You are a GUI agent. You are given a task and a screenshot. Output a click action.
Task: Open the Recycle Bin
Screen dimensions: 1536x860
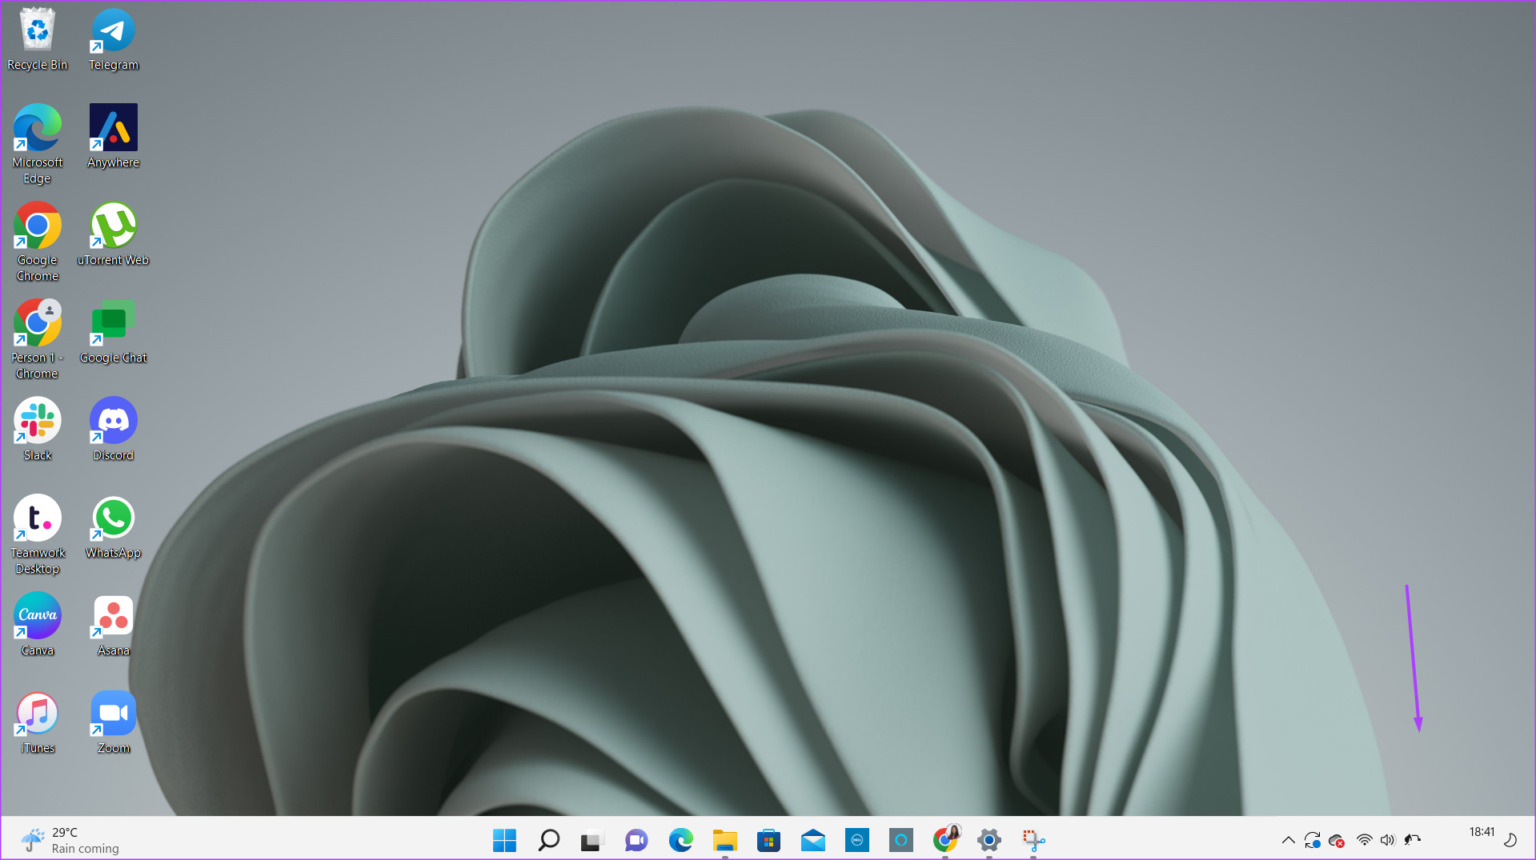(37, 30)
